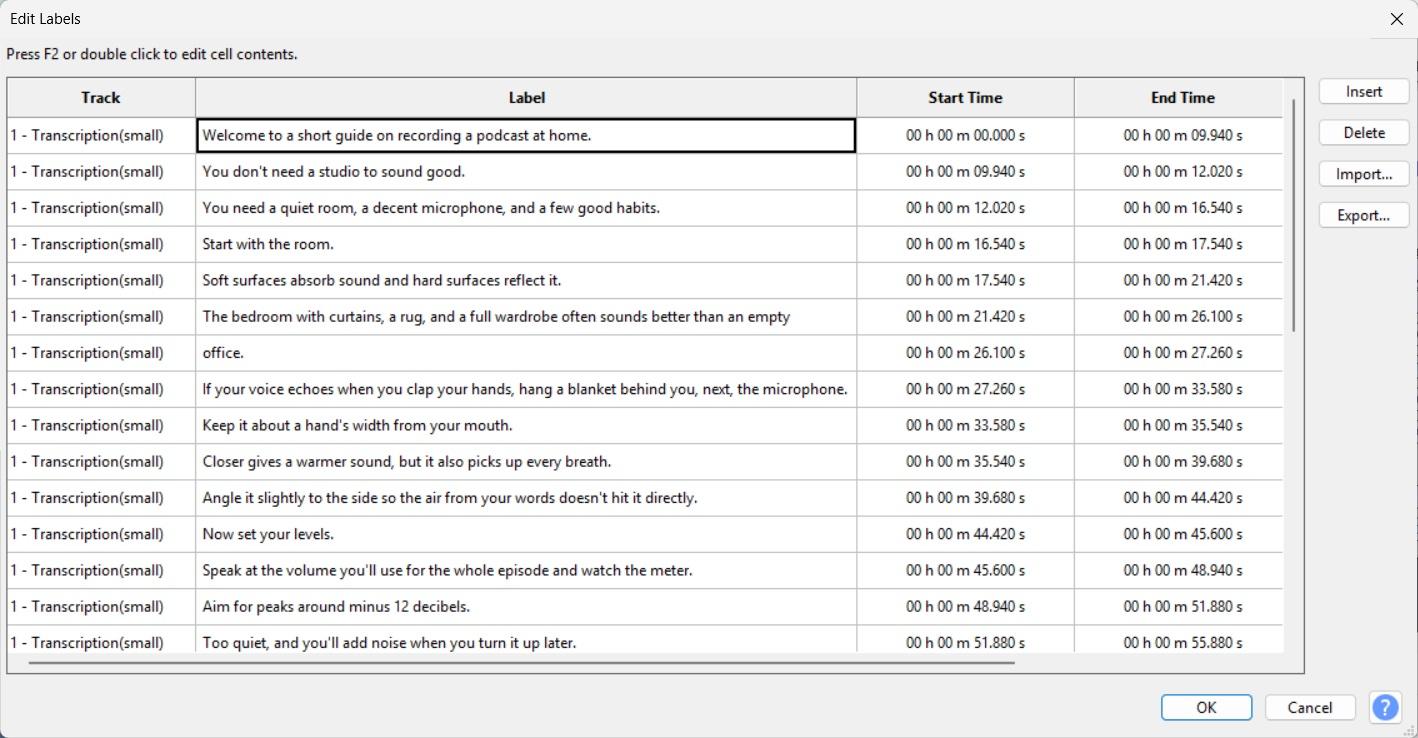Select label 'You need a quiet room, a decent microphone'
Image resolution: width=1418 pixels, height=738 pixels.
pos(526,208)
